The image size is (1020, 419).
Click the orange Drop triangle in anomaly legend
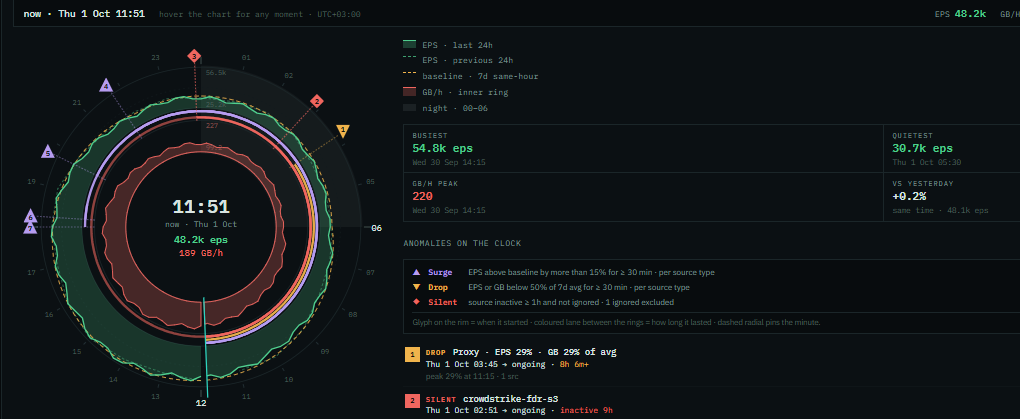[416, 287]
